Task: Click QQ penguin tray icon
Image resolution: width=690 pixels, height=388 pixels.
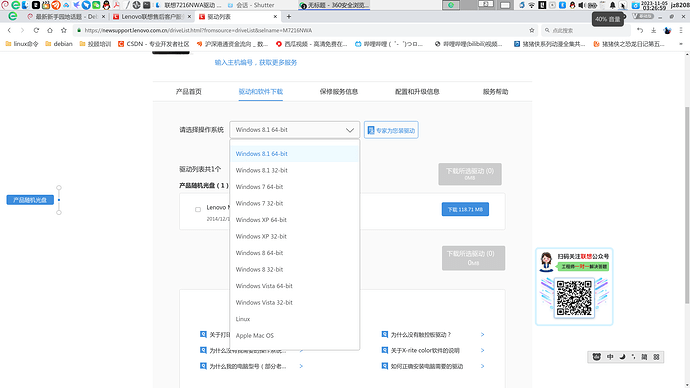Action: click(x=572, y=5)
